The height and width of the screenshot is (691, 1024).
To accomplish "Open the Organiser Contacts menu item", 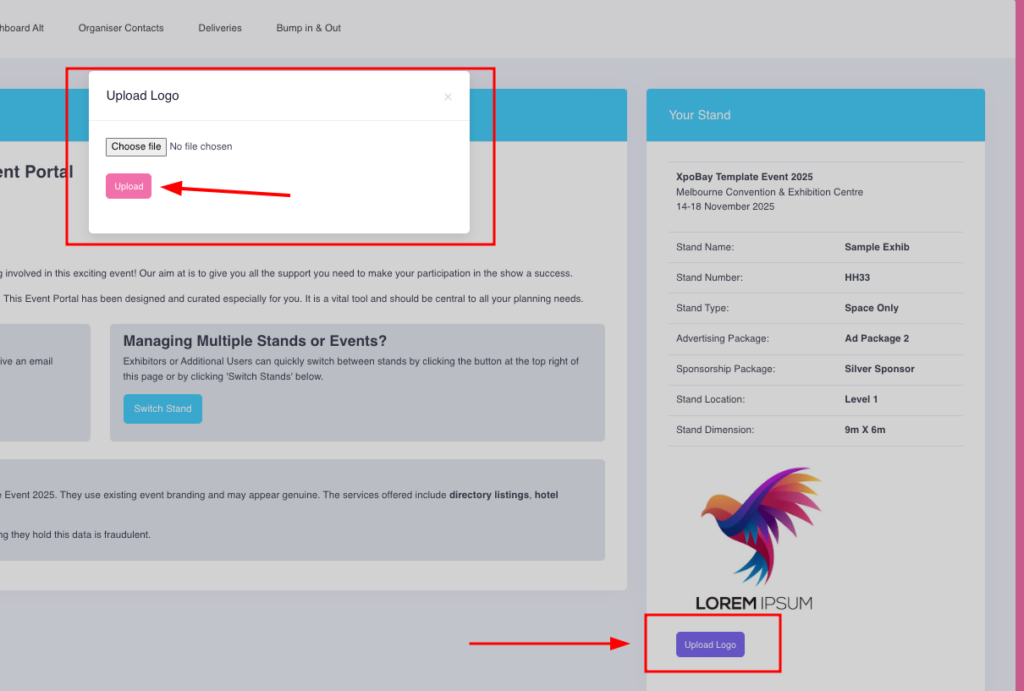I will coord(121,28).
